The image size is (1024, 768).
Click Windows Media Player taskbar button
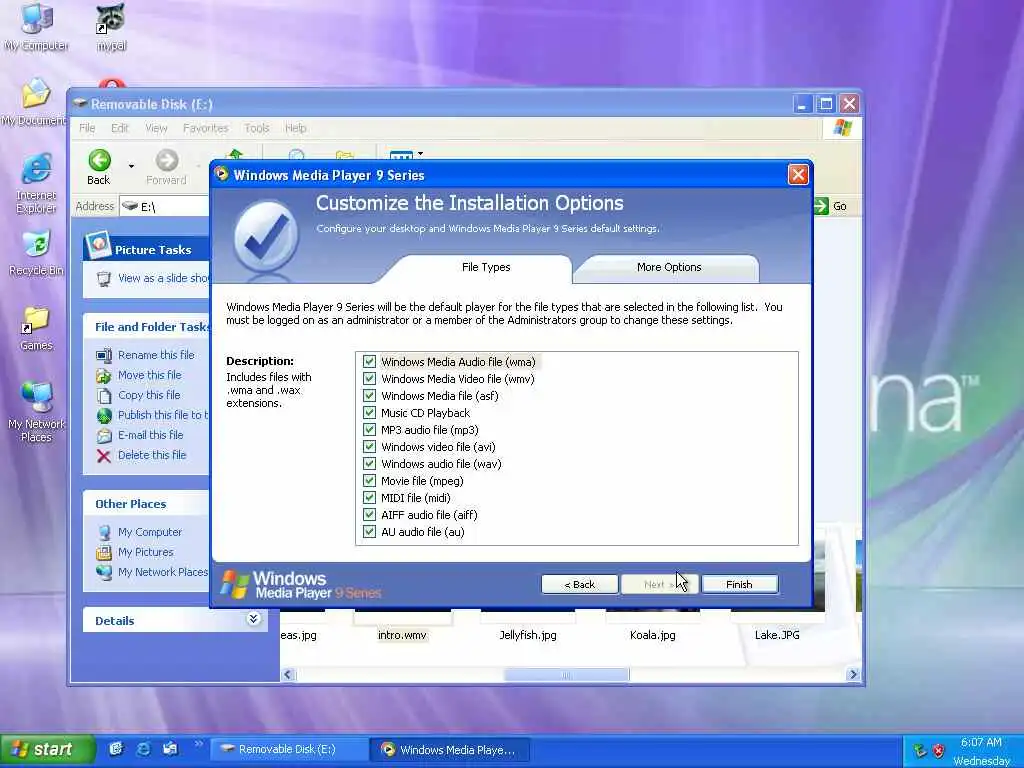click(x=449, y=750)
